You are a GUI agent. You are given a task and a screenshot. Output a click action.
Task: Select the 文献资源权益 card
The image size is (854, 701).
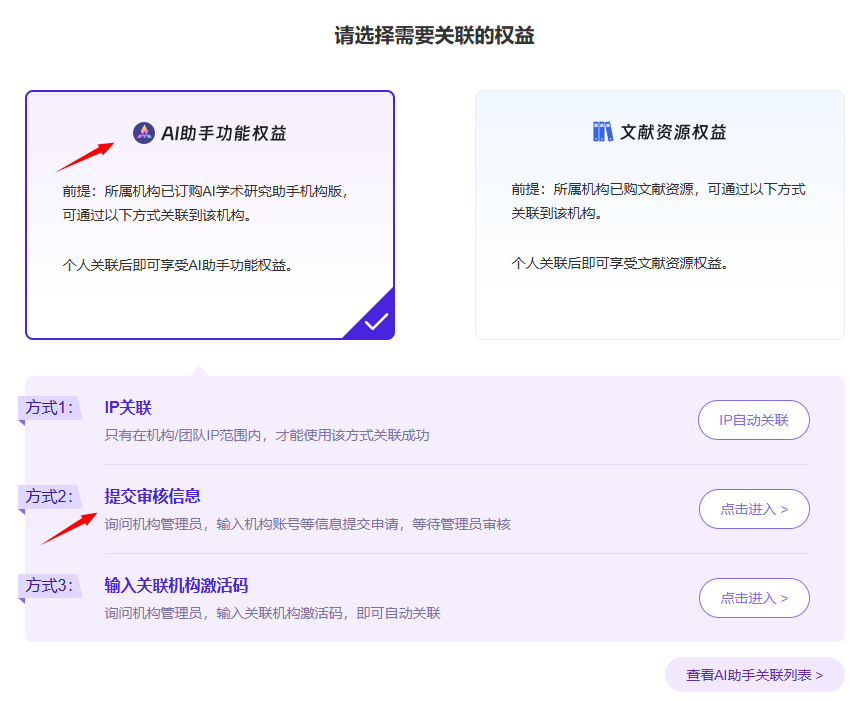[660, 215]
